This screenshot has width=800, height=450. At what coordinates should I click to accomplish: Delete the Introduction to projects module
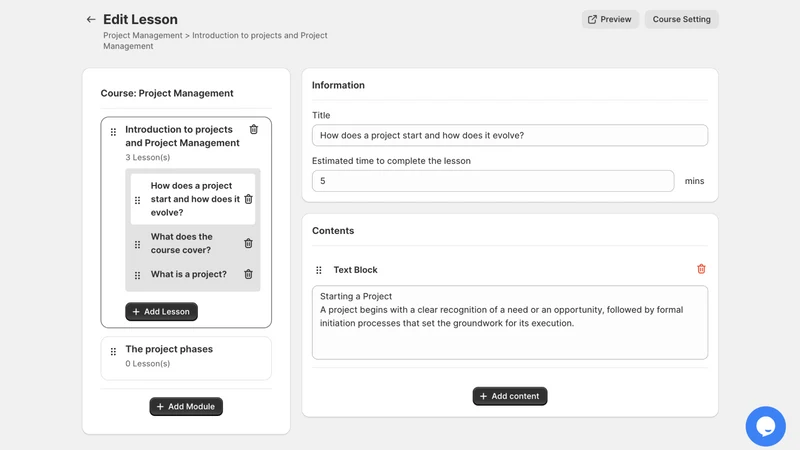254,130
